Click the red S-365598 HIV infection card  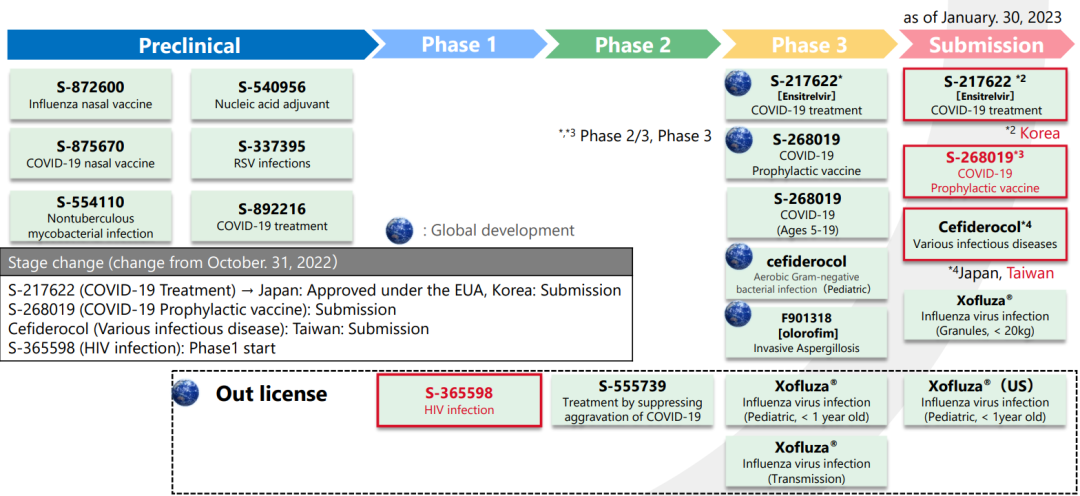point(459,400)
